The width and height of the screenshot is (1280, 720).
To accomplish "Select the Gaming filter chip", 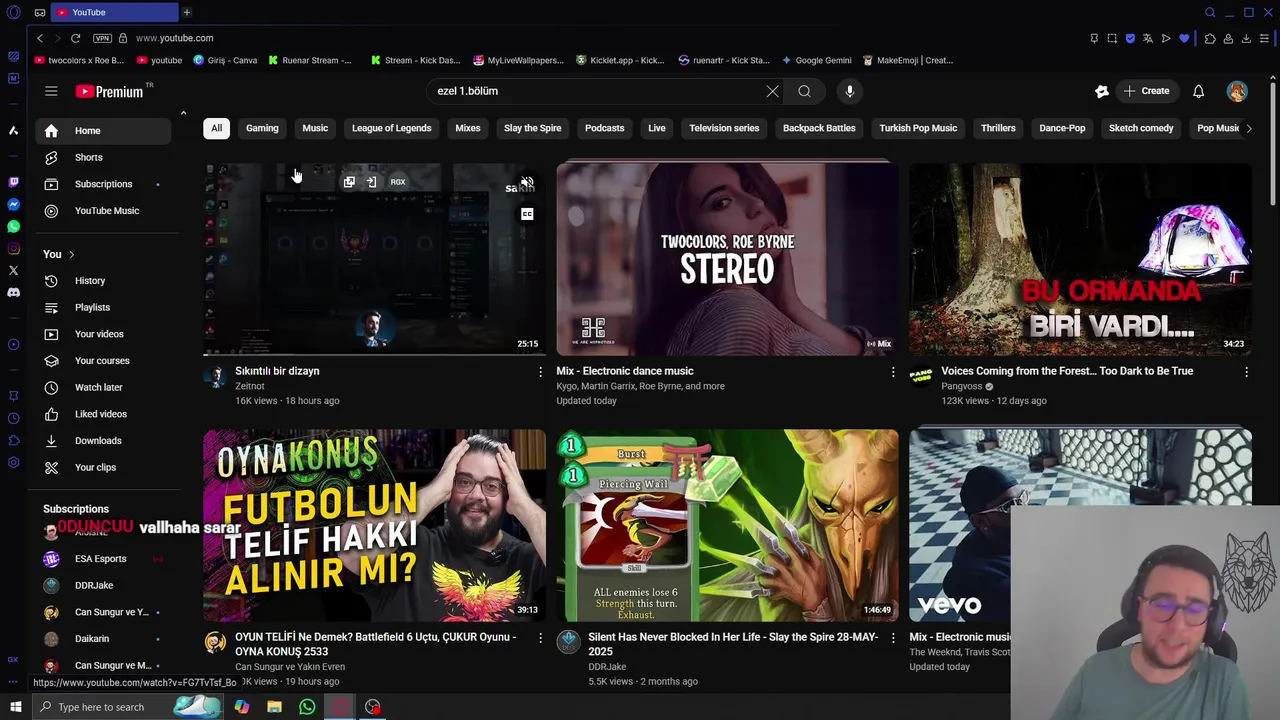I will click(x=262, y=128).
